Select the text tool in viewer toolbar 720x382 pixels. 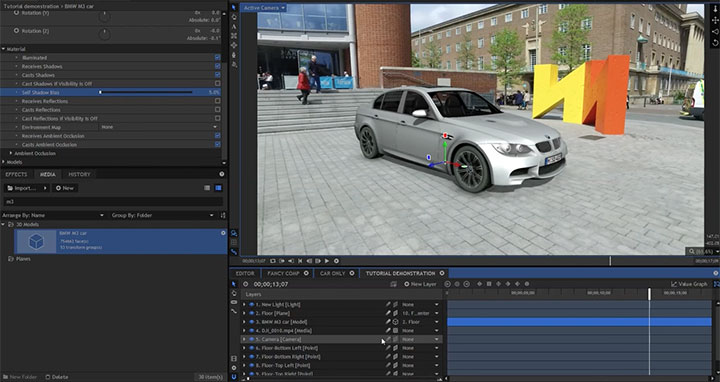pyautogui.click(x=234, y=27)
